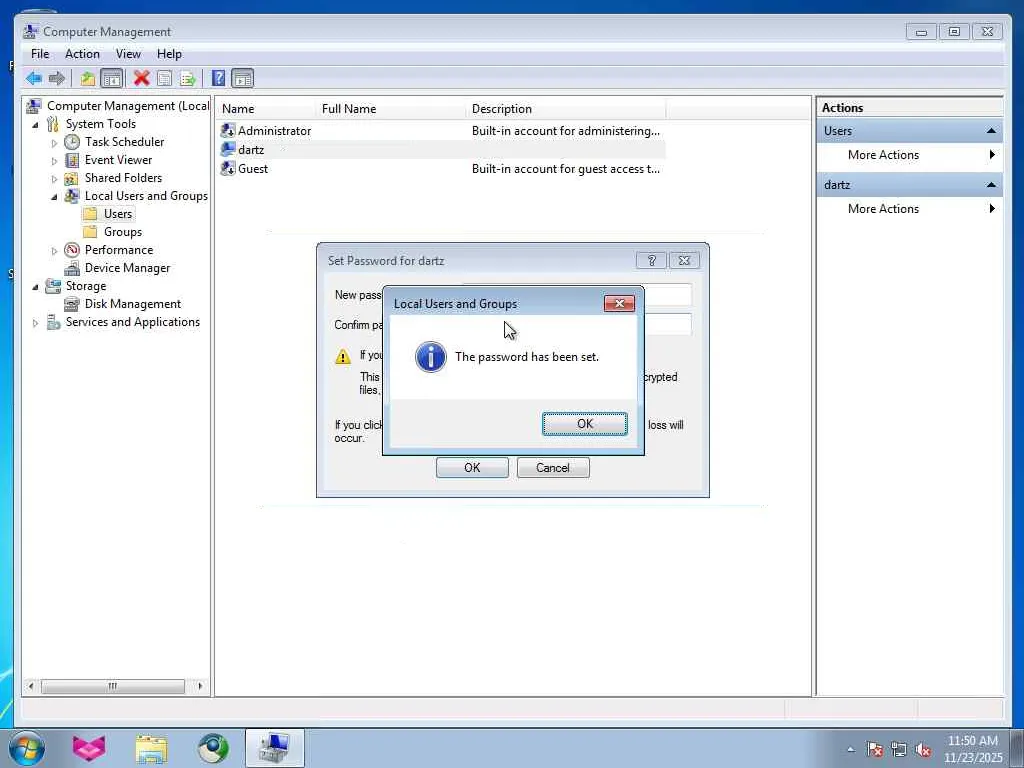Close the Local Users and Groups message box

pos(619,303)
